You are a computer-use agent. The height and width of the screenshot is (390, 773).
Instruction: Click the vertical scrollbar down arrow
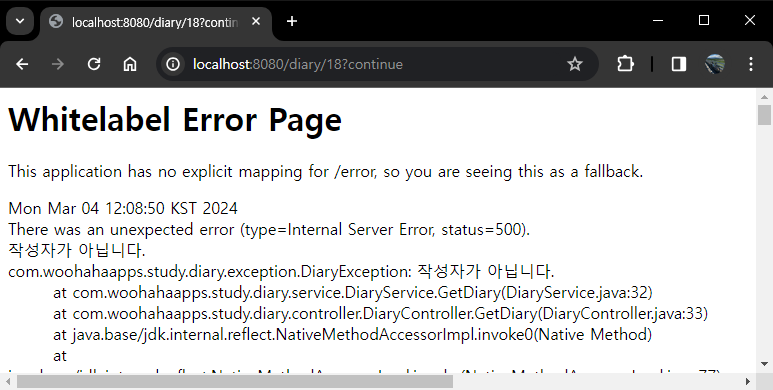coord(765,364)
